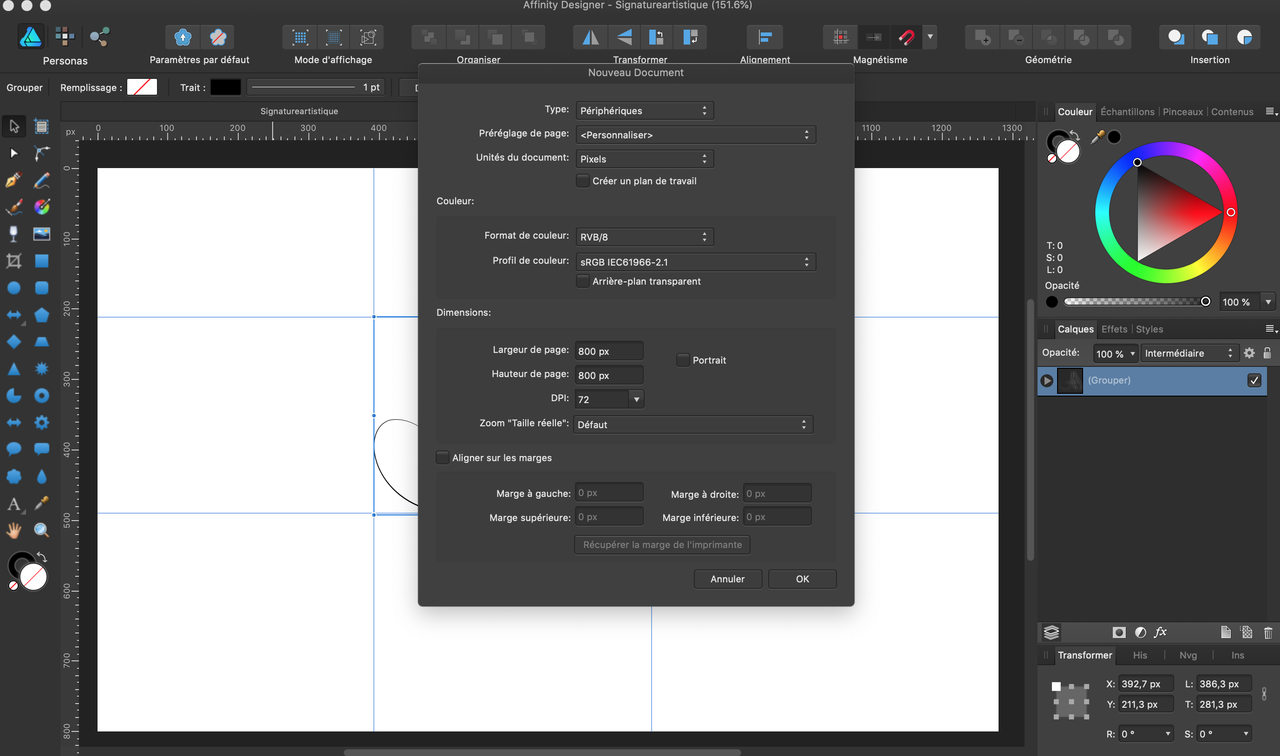The width and height of the screenshot is (1280, 756).
Task: Pick the Rounded Rectangle tool
Action: pyautogui.click(x=42, y=288)
